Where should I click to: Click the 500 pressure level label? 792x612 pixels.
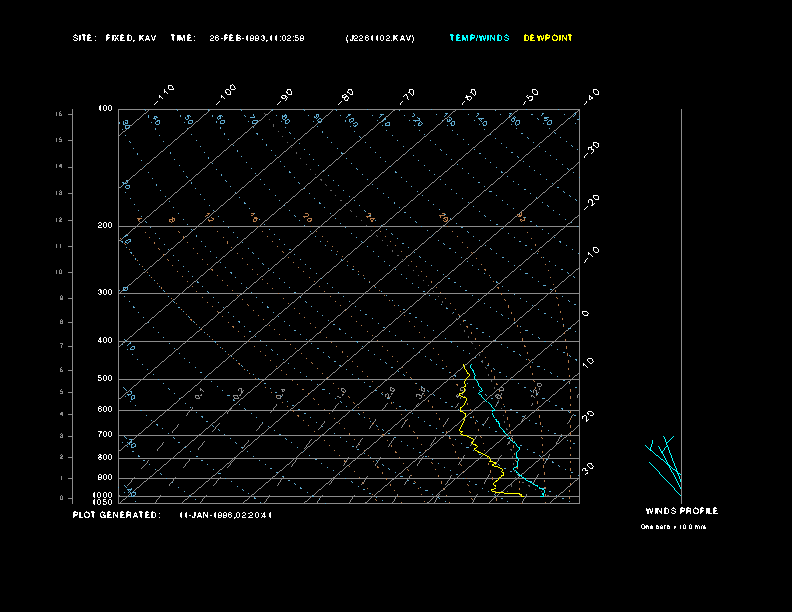click(105, 378)
